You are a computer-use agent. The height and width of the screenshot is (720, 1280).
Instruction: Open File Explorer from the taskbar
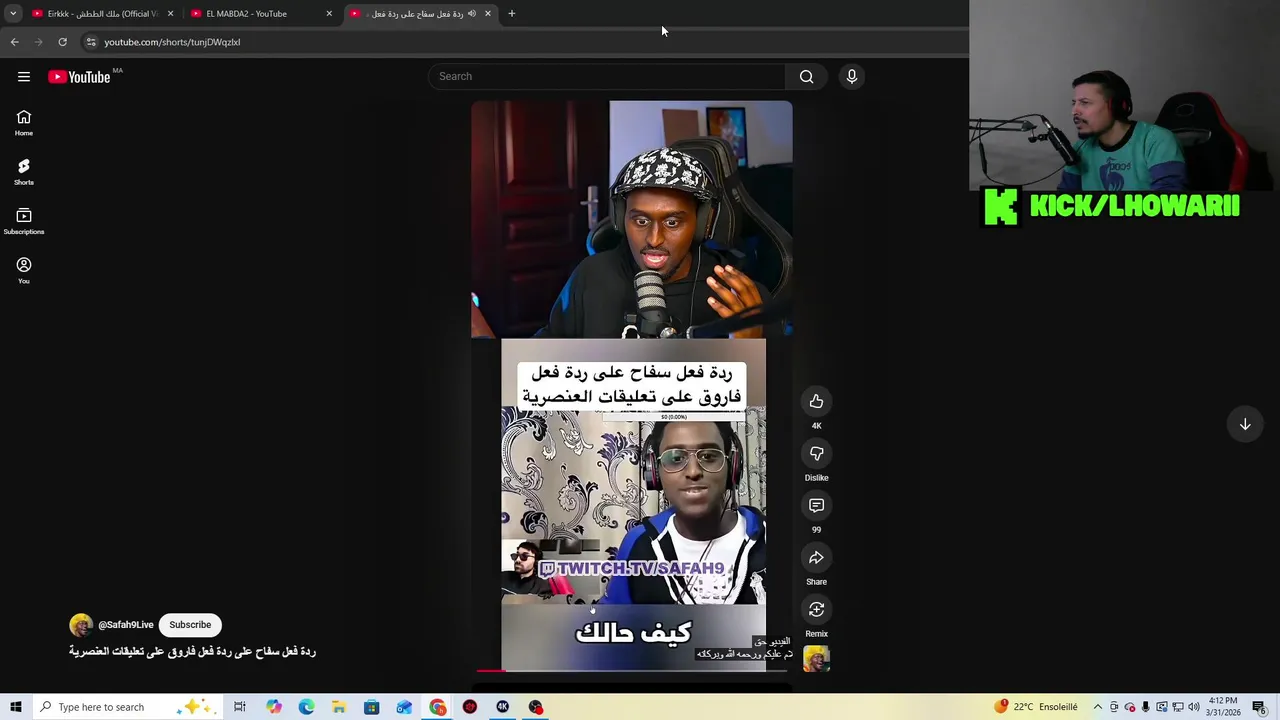339,707
